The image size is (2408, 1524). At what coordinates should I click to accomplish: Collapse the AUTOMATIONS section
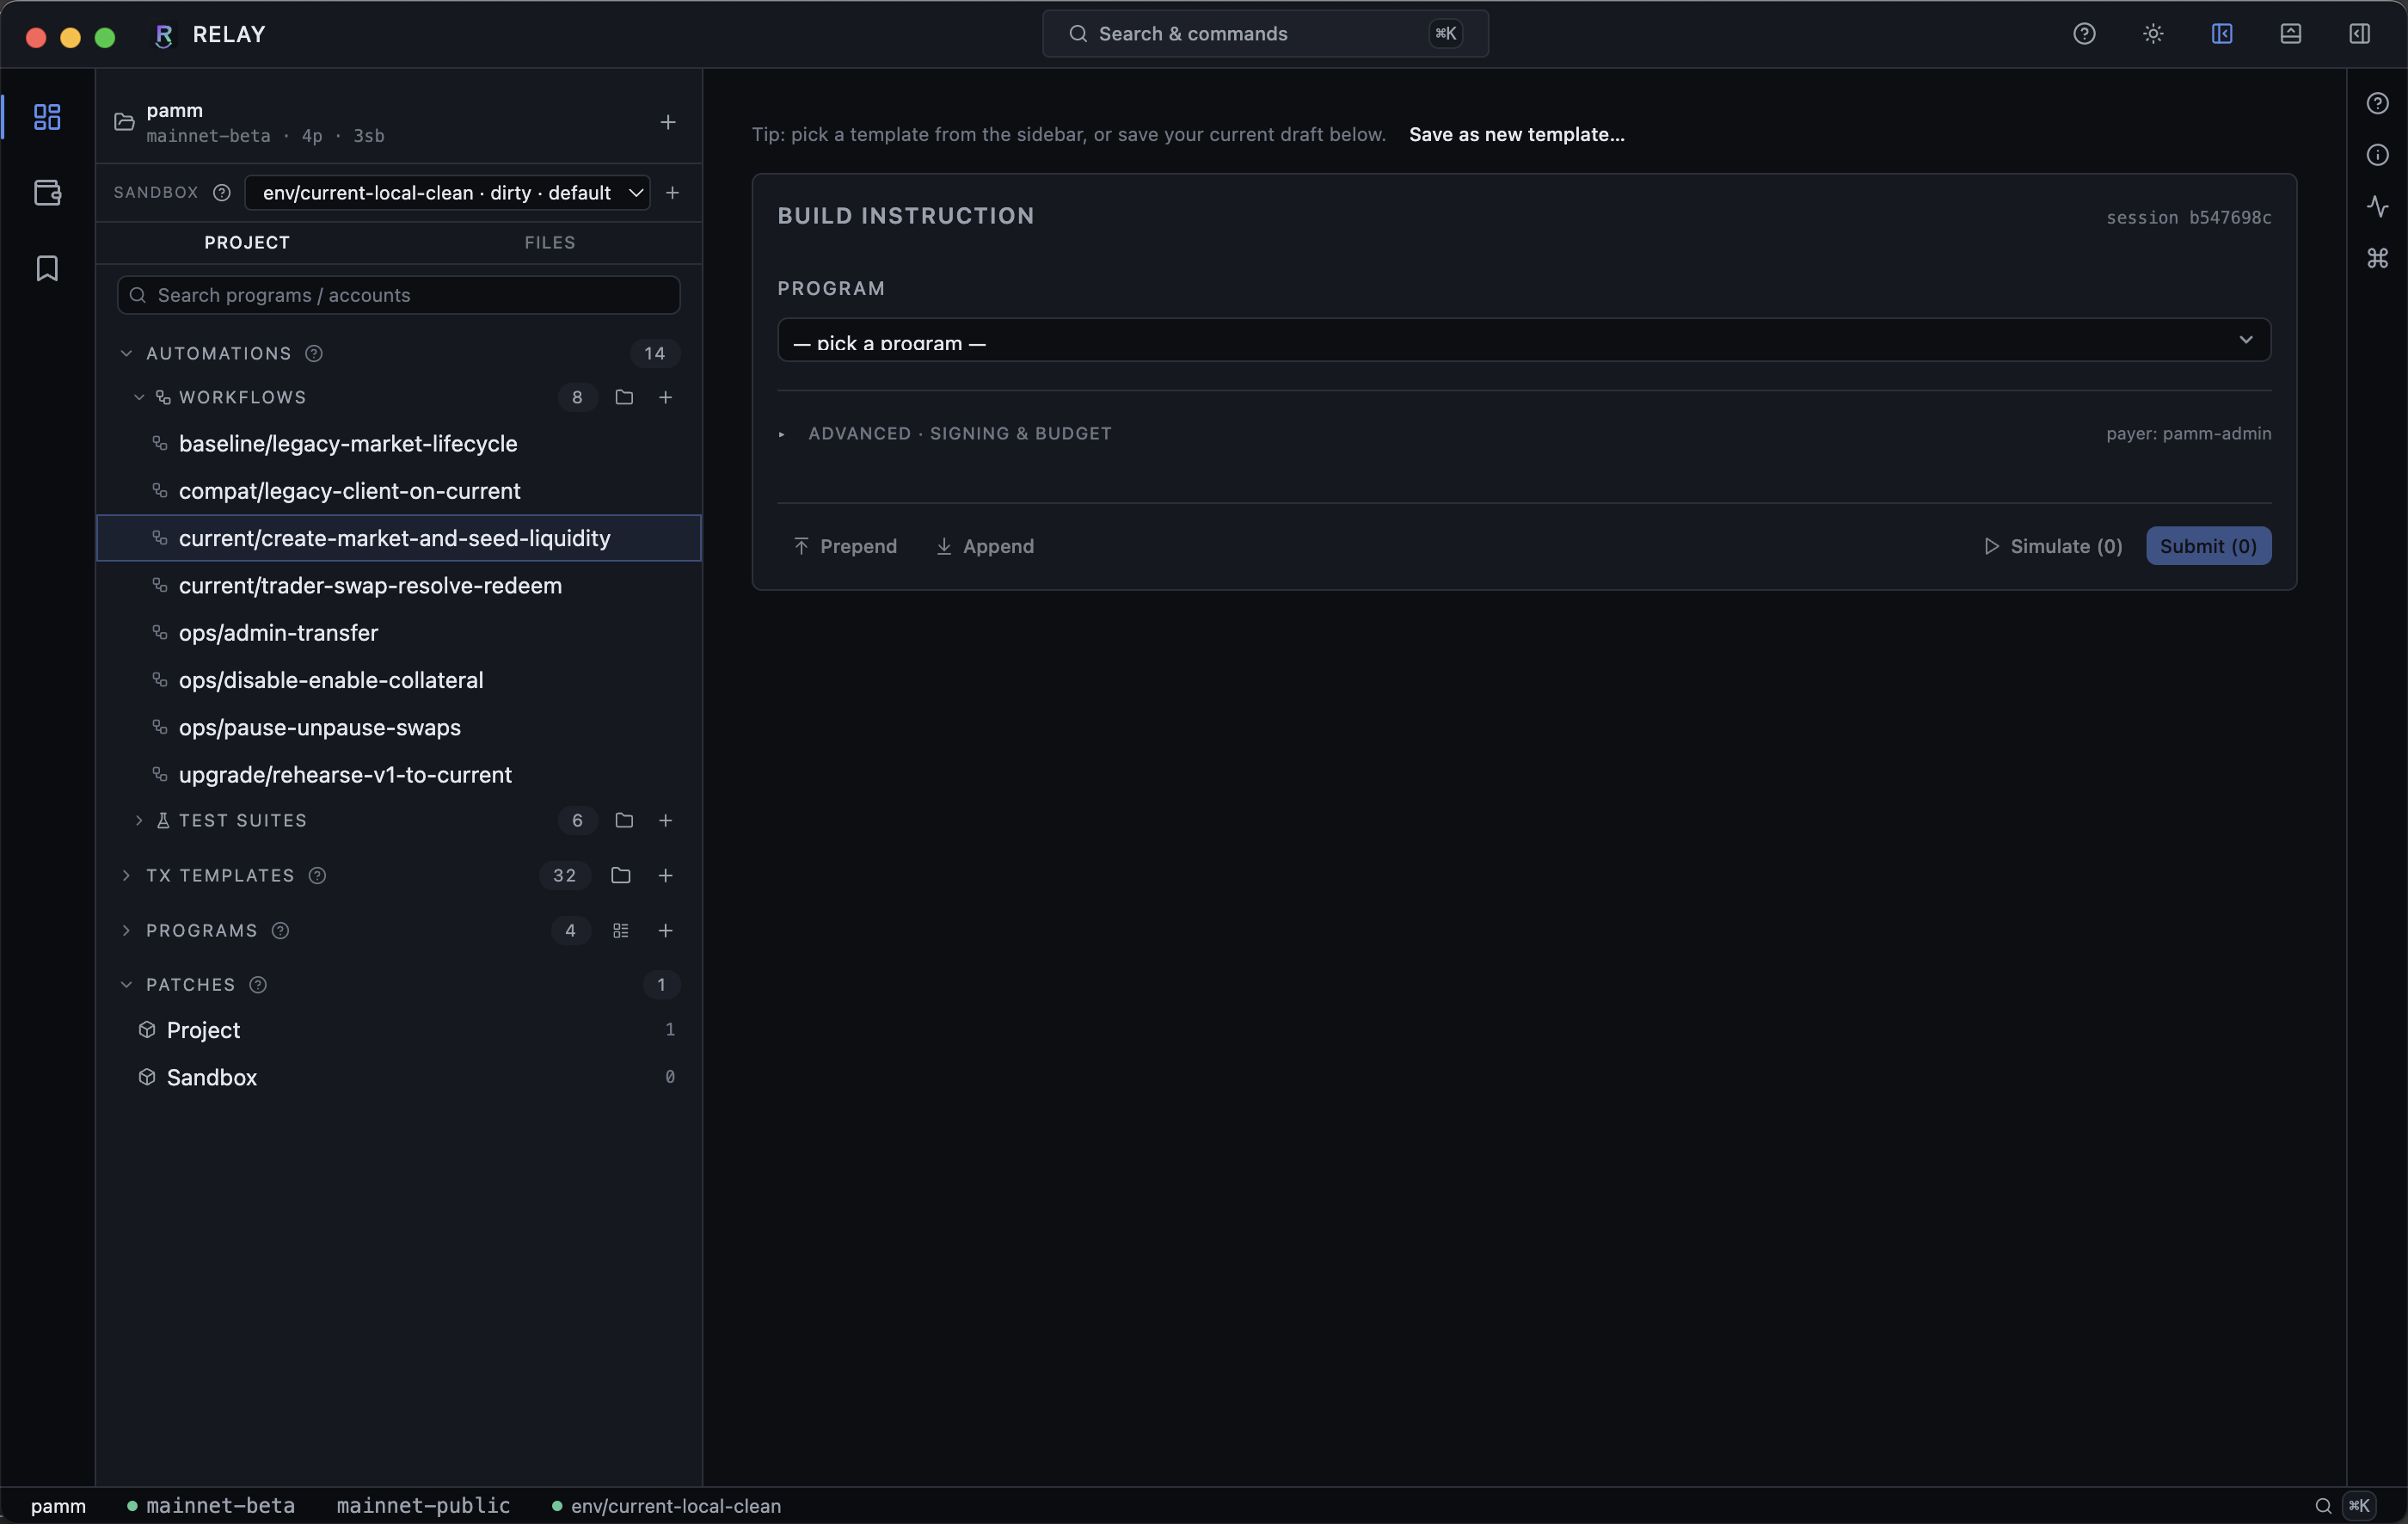click(x=126, y=353)
